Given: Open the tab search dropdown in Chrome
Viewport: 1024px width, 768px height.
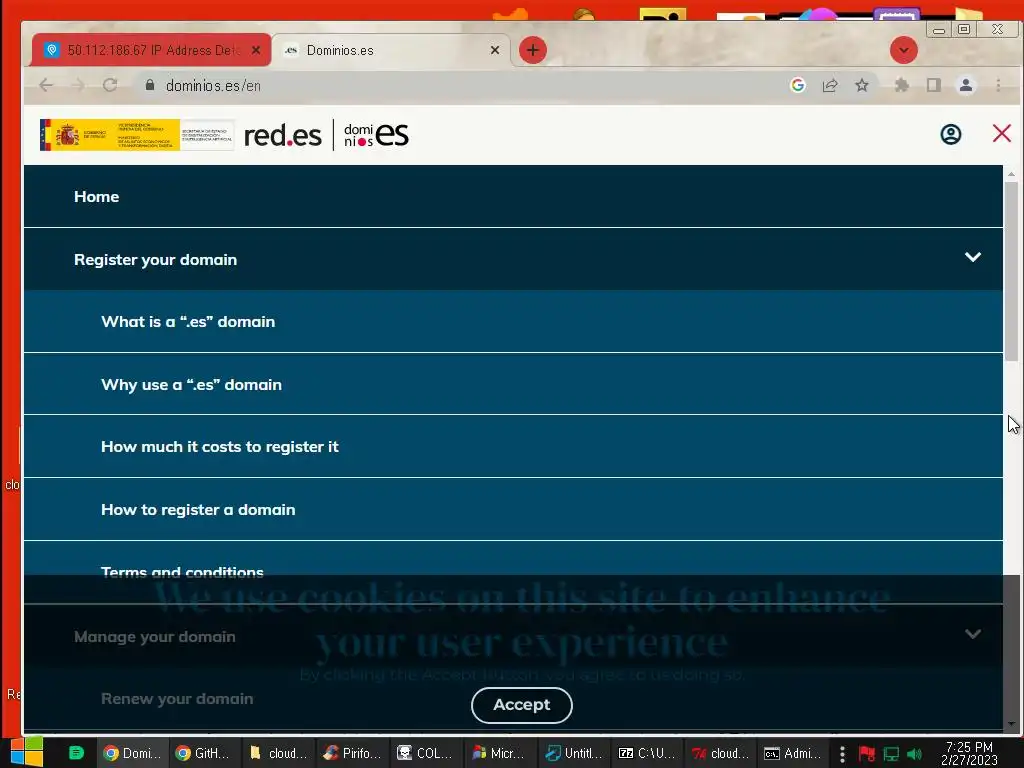Looking at the screenshot, I should point(904,50).
